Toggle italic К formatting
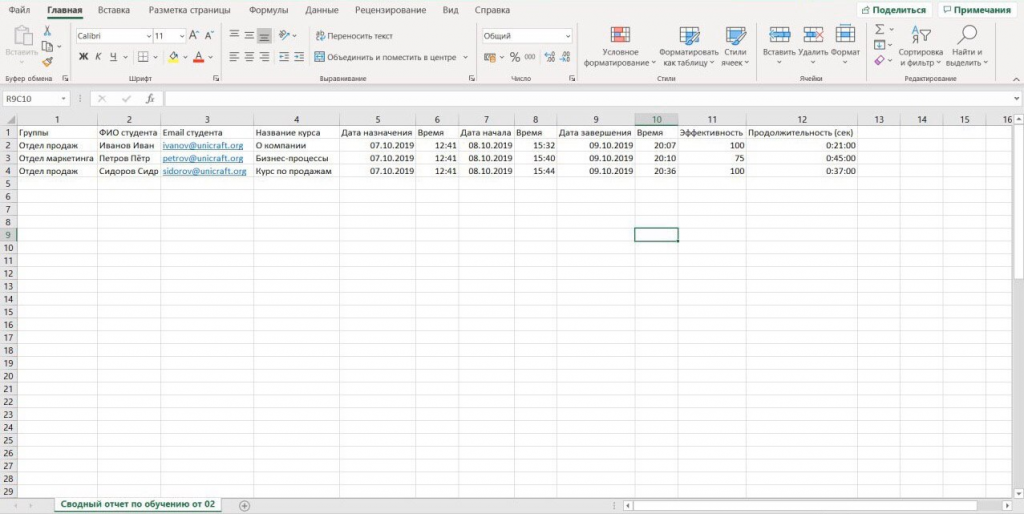Screen dimensions: 1024x514 (98, 57)
